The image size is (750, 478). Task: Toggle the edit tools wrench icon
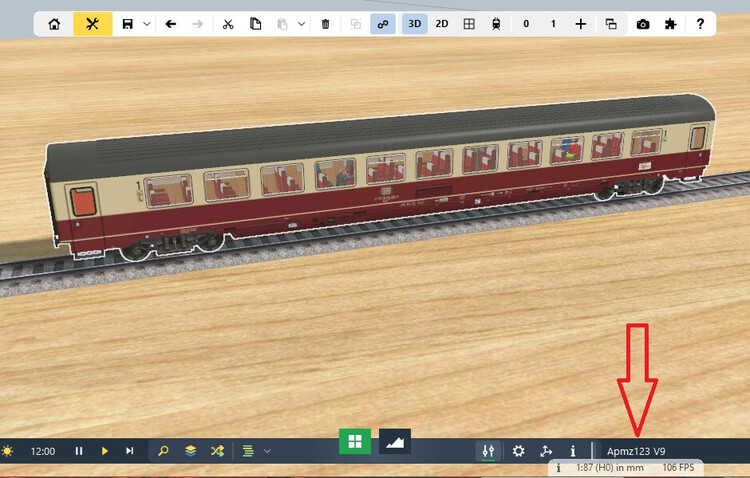(x=92, y=24)
